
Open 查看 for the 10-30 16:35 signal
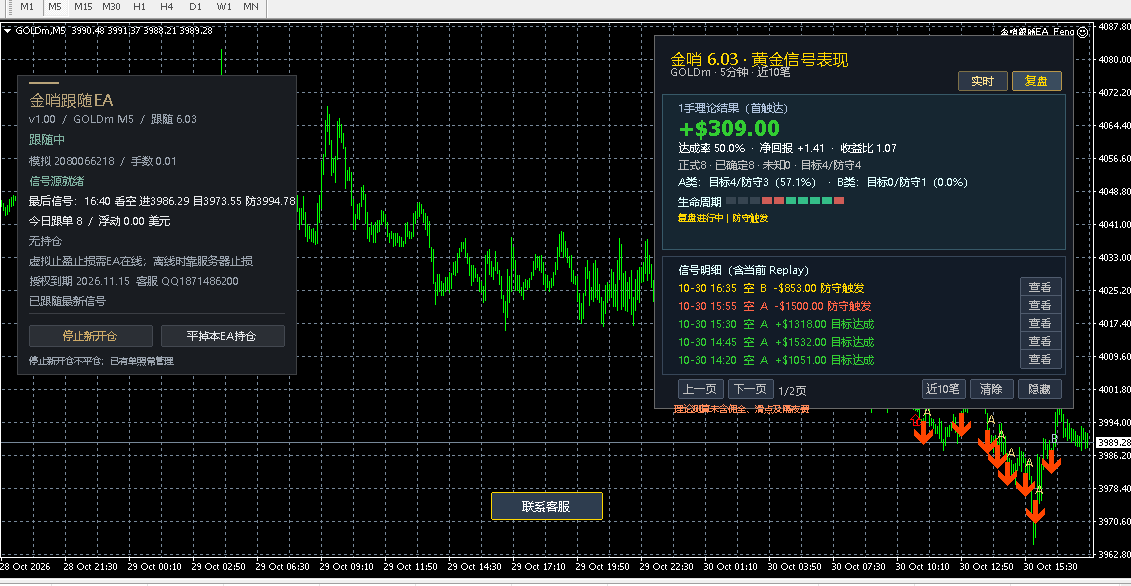[1040, 287]
